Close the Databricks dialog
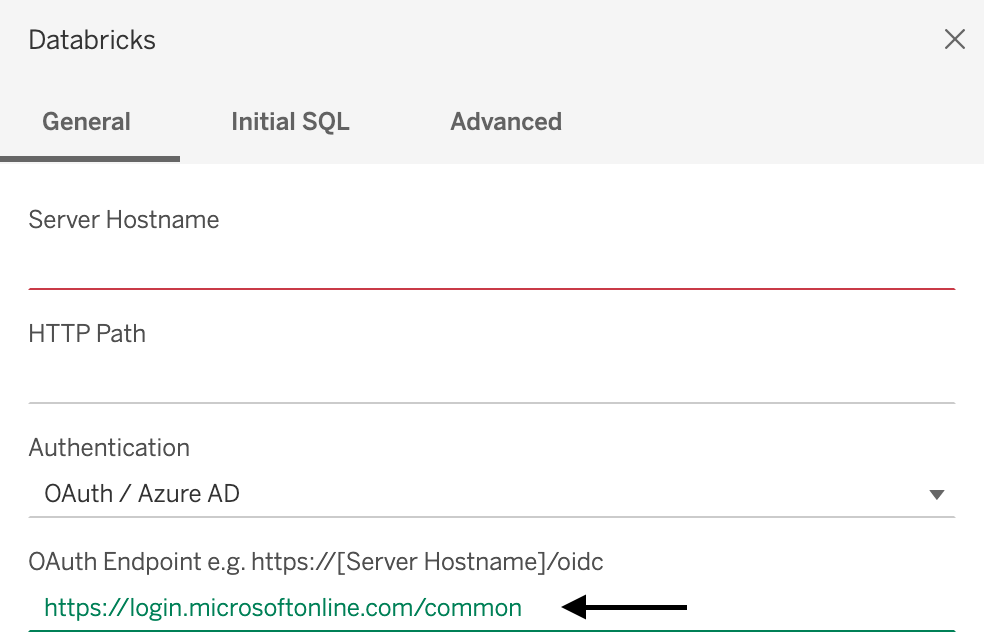 [955, 40]
